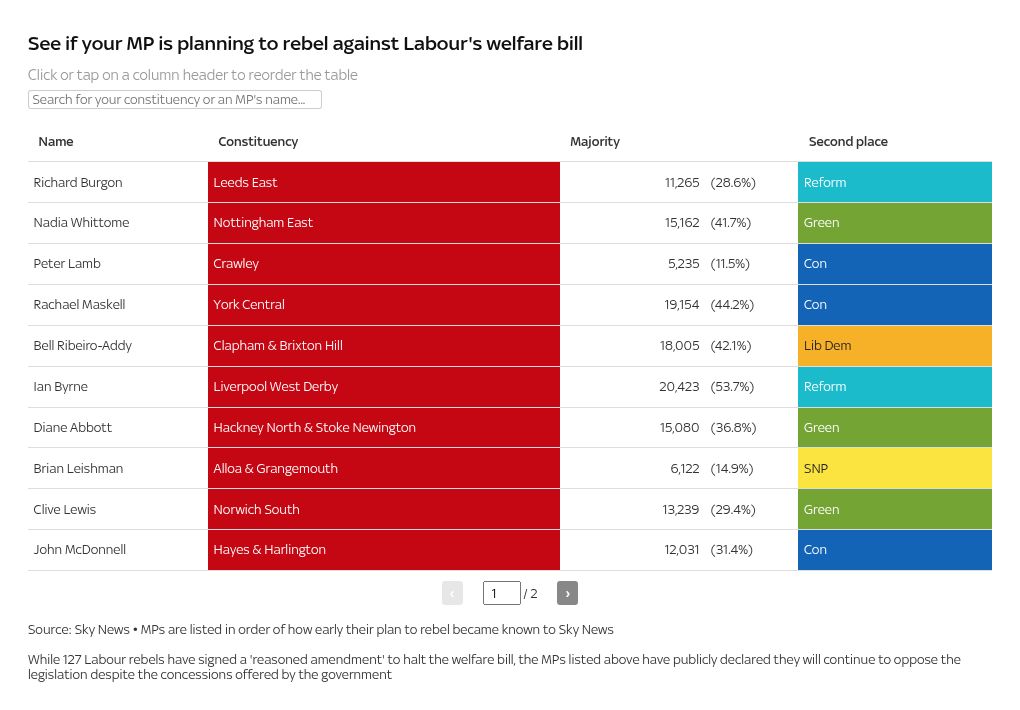Click the yellow SNP second place cell

tap(895, 469)
